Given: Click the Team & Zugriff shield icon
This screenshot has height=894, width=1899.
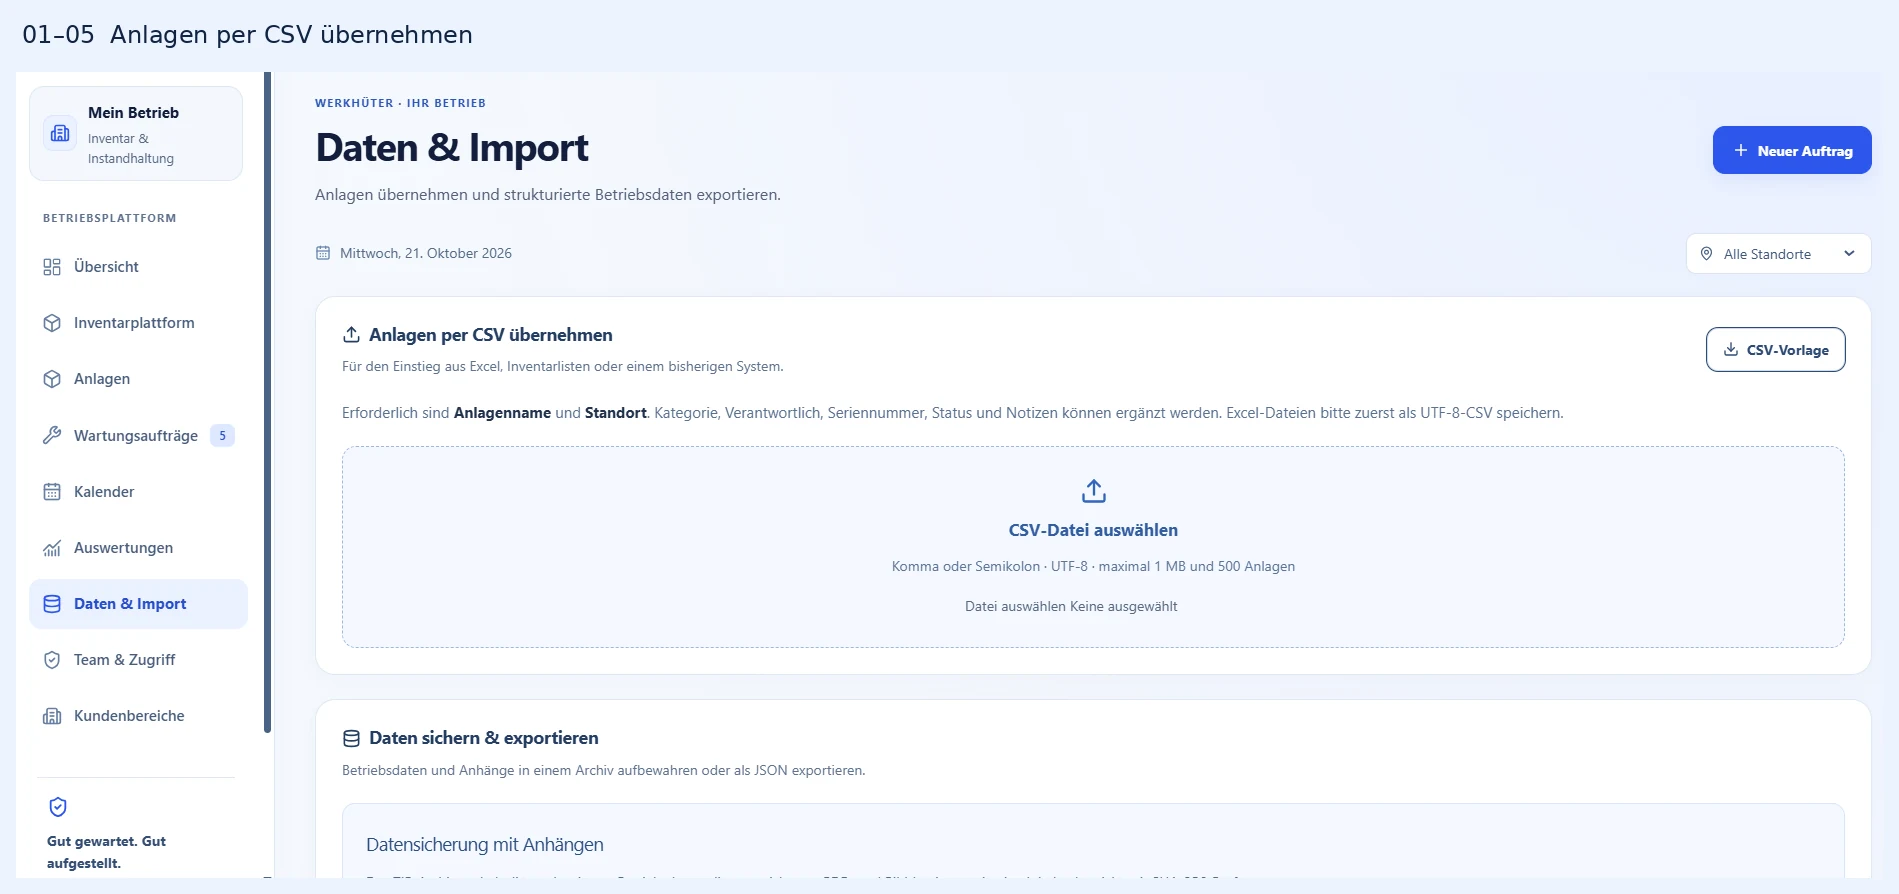Looking at the screenshot, I should tap(52, 660).
